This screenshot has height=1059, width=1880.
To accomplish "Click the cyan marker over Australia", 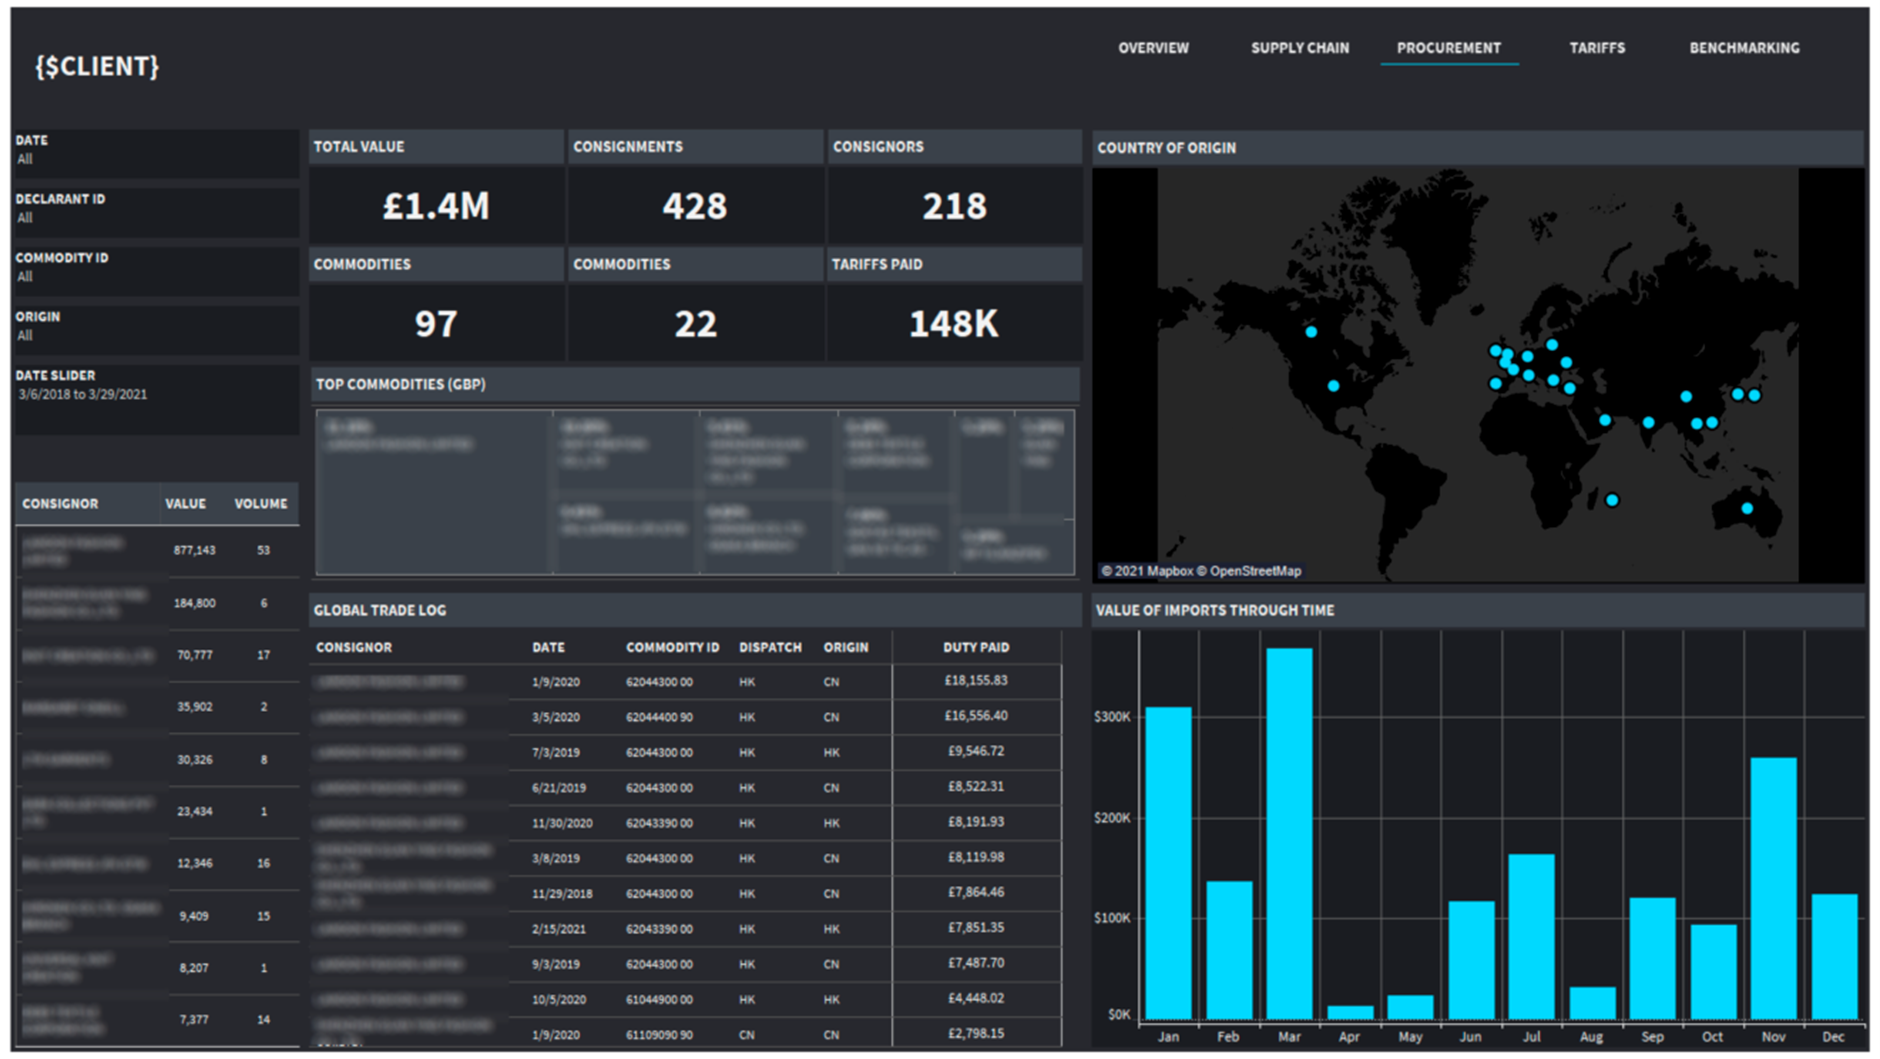I will [1747, 509].
